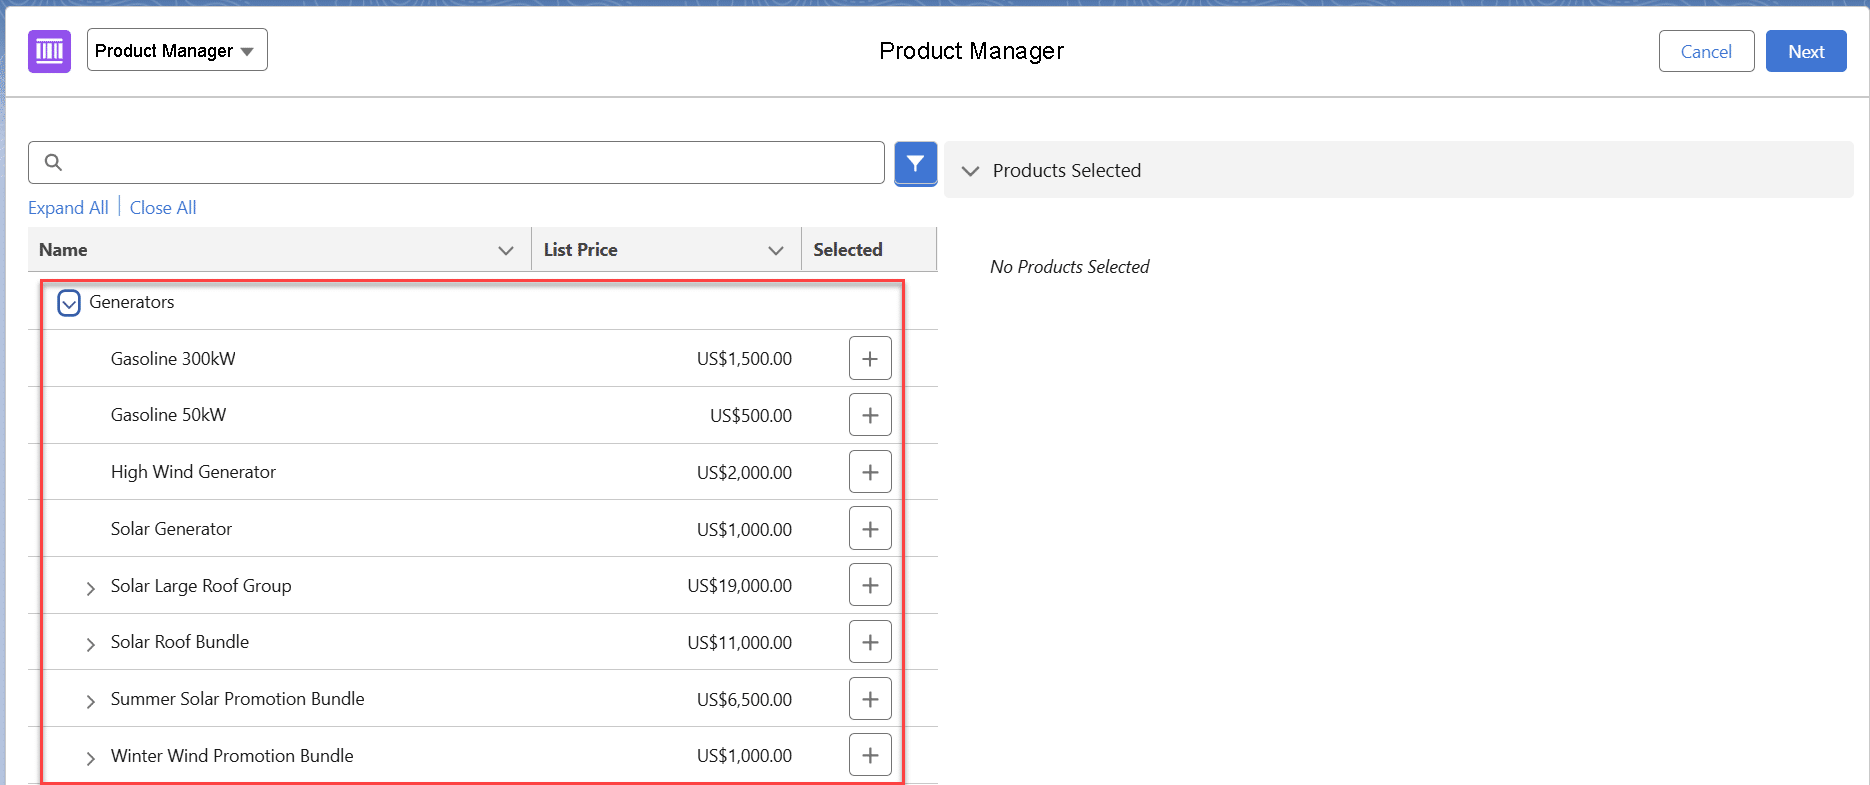This screenshot has width=1870, height=785.
Task: Add Solar Generator with plus icon
Action: coord(870,529)
